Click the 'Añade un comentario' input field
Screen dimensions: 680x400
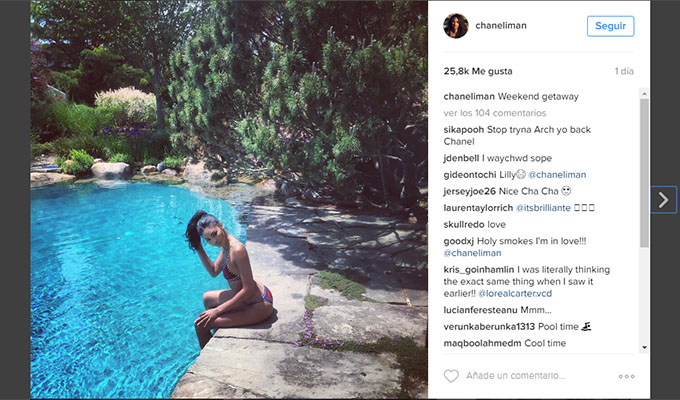516,376
